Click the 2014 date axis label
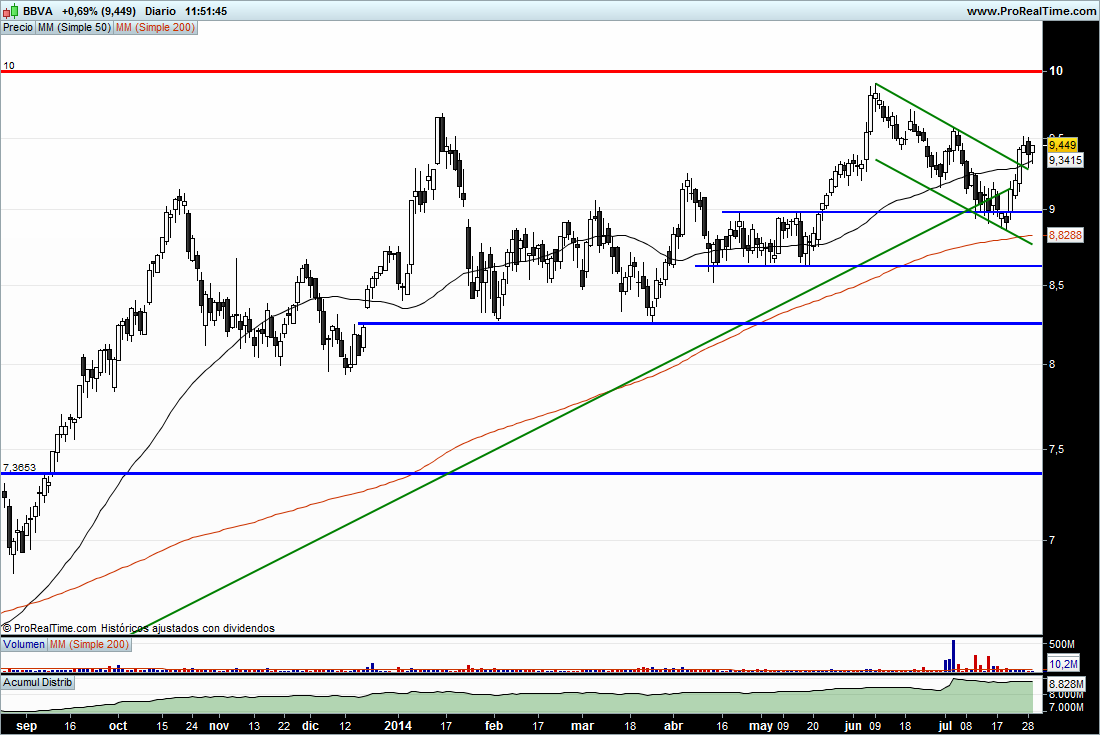 398,726
